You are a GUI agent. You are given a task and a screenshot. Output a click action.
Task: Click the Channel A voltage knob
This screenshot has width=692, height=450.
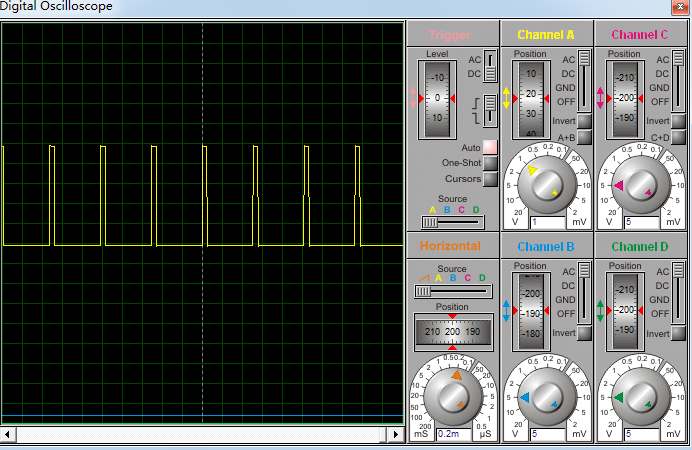(547, 184)
